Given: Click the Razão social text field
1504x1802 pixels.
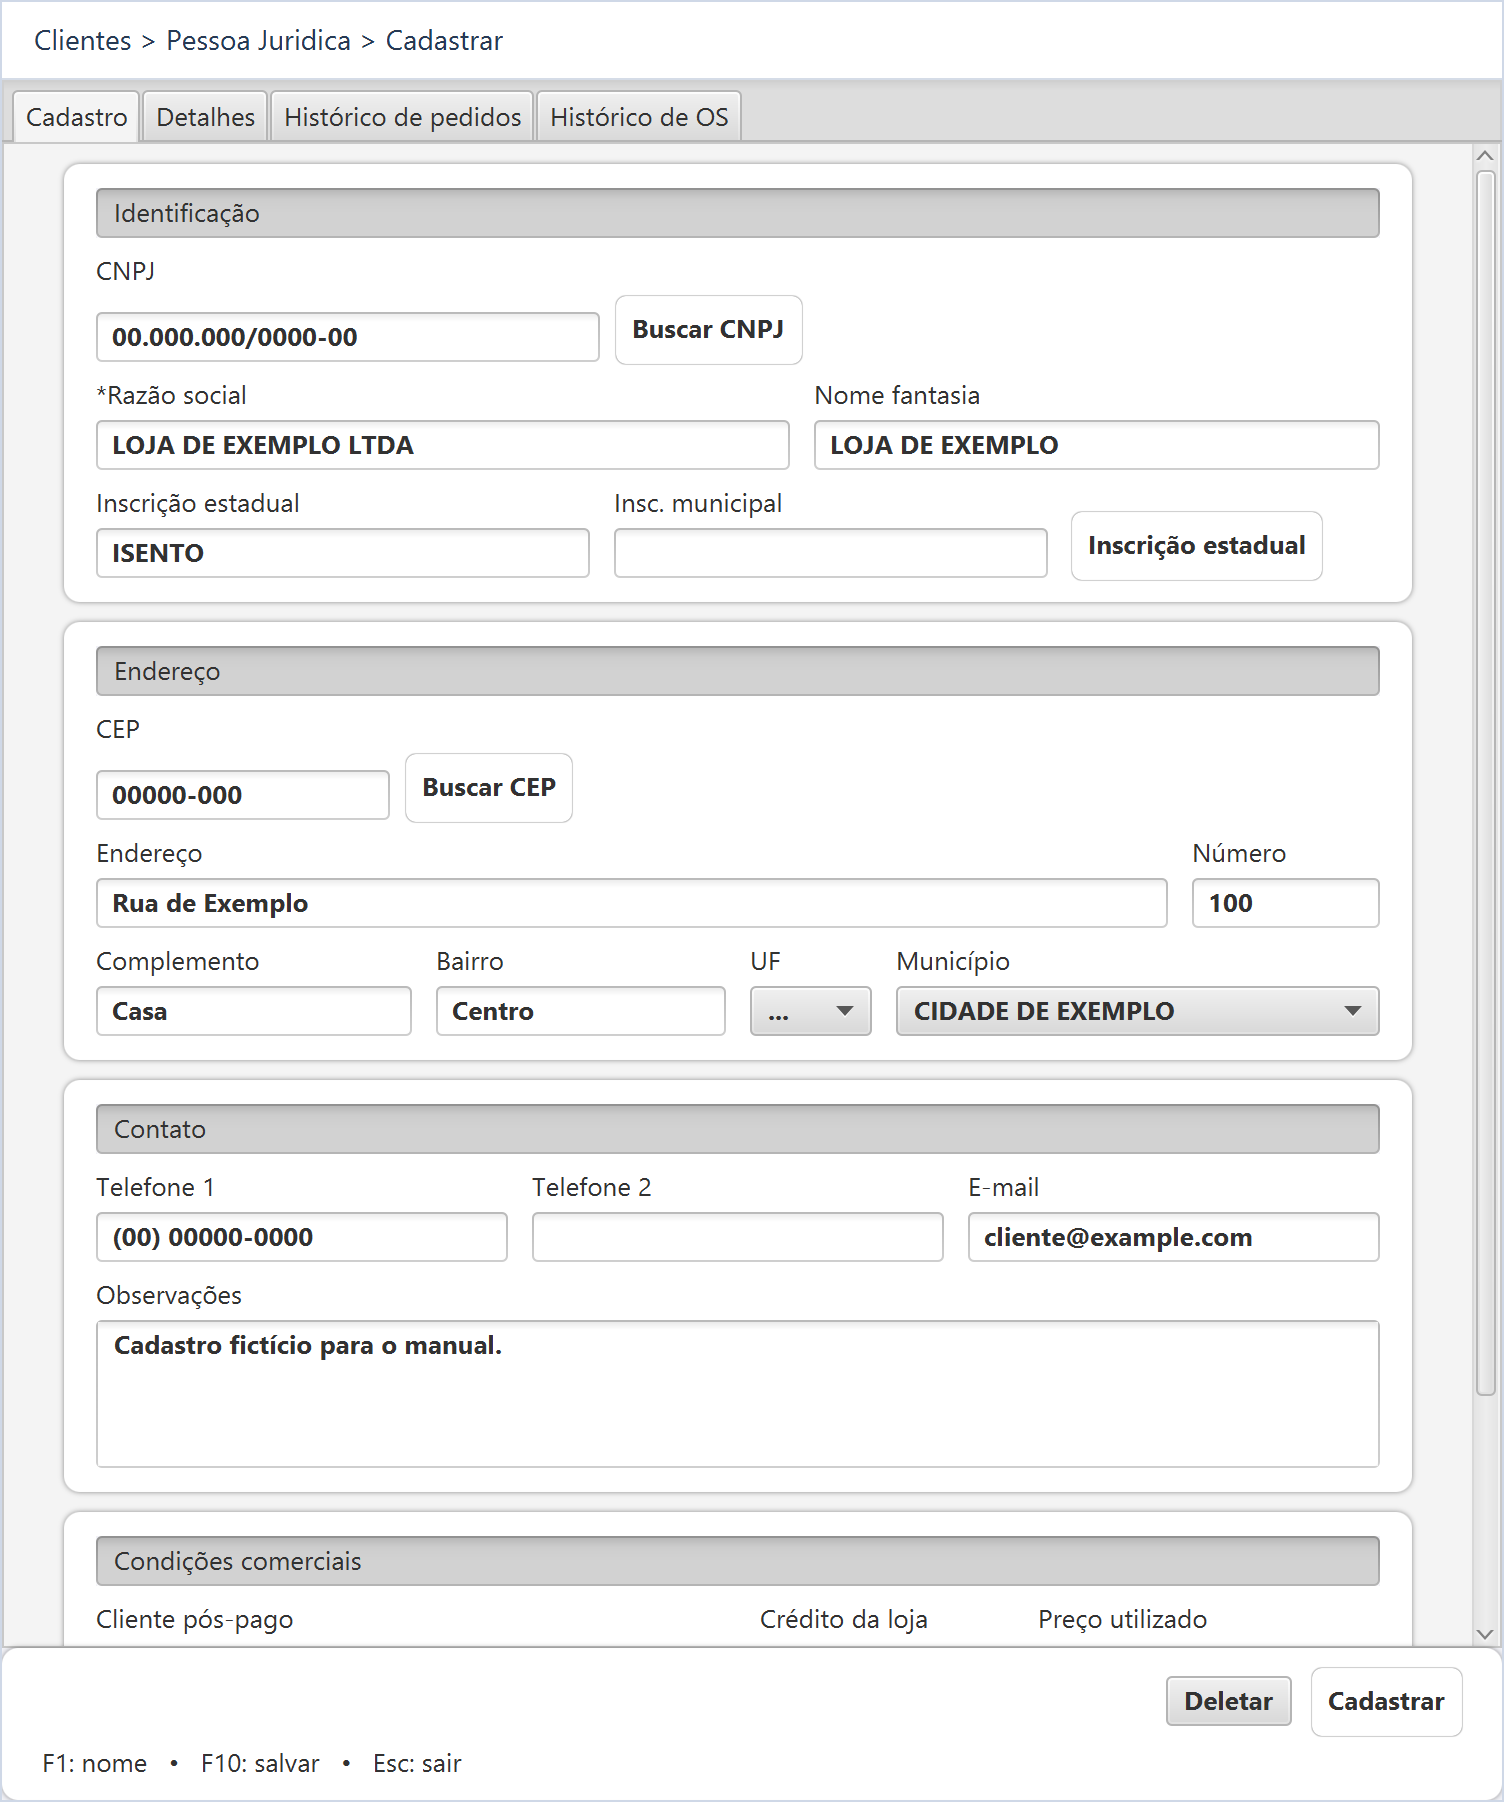Looking at the screenshot, I should pos(442,445).
